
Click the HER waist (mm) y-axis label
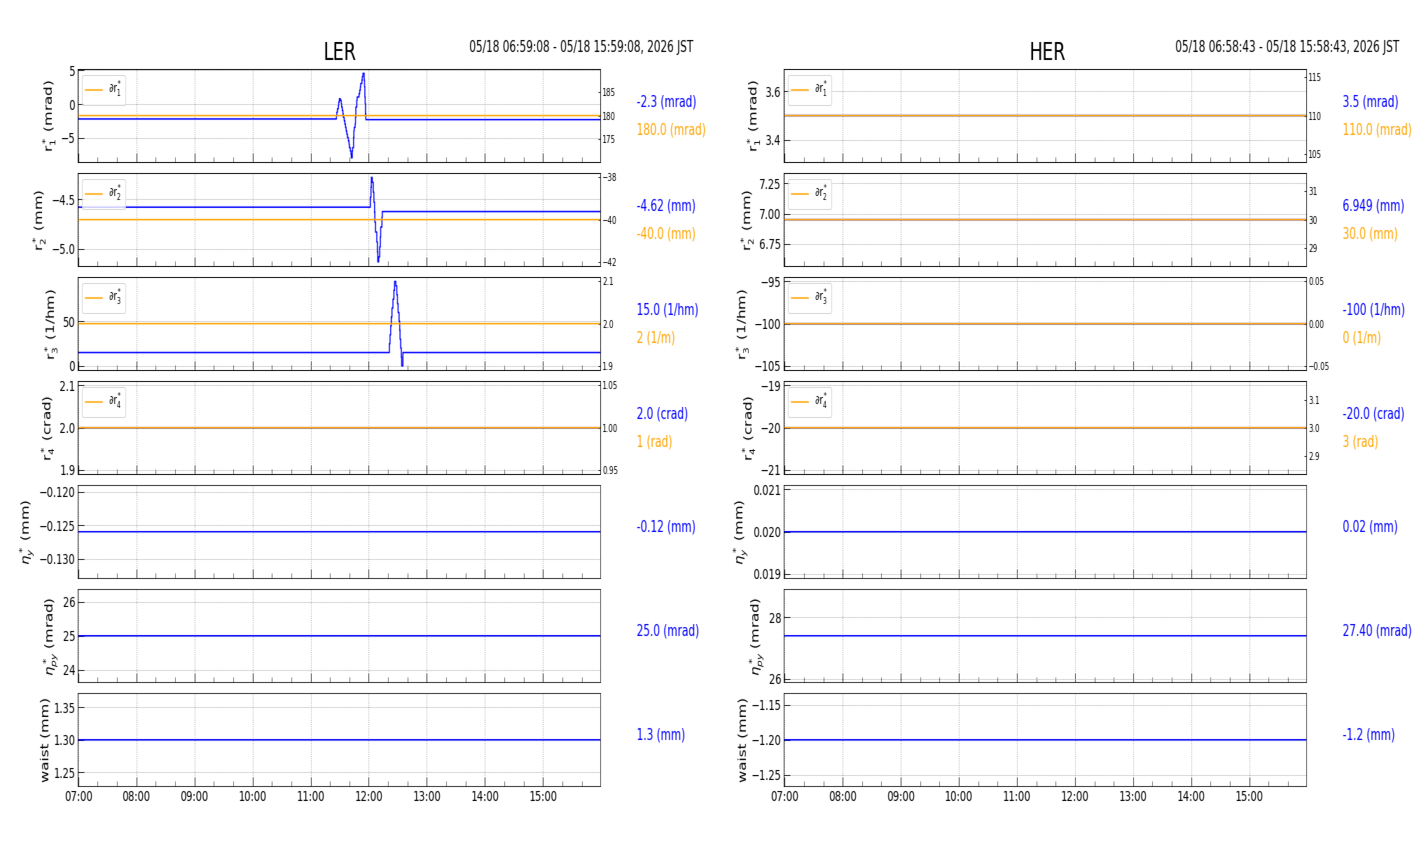743,740
